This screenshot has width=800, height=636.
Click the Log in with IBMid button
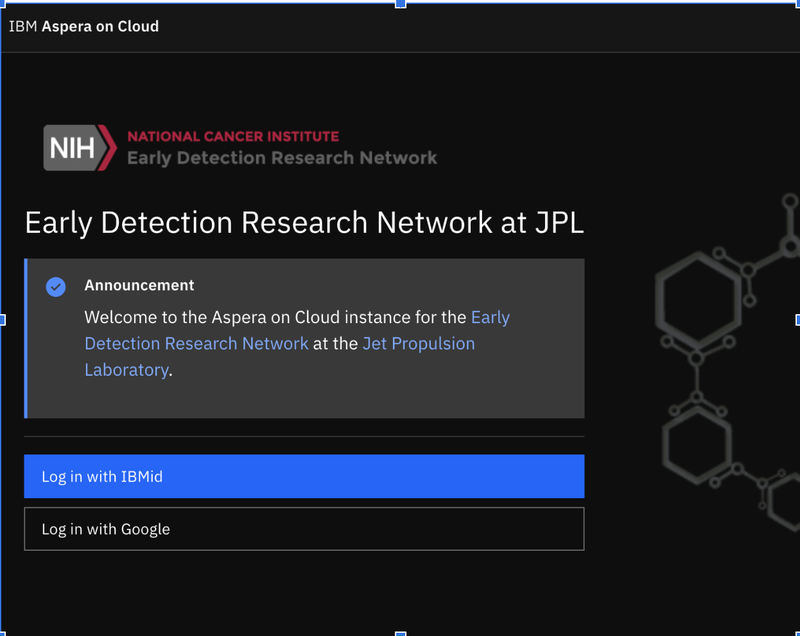[304, 476]
